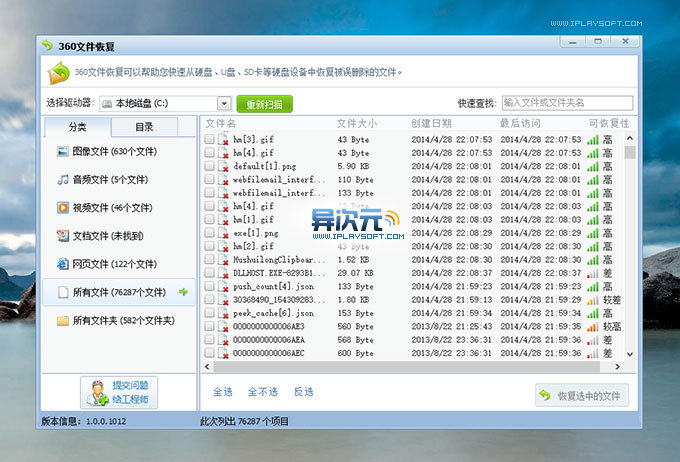Click the drive icon in the drive selector
The height and width of the screenshot is (462, 680).
107,104
